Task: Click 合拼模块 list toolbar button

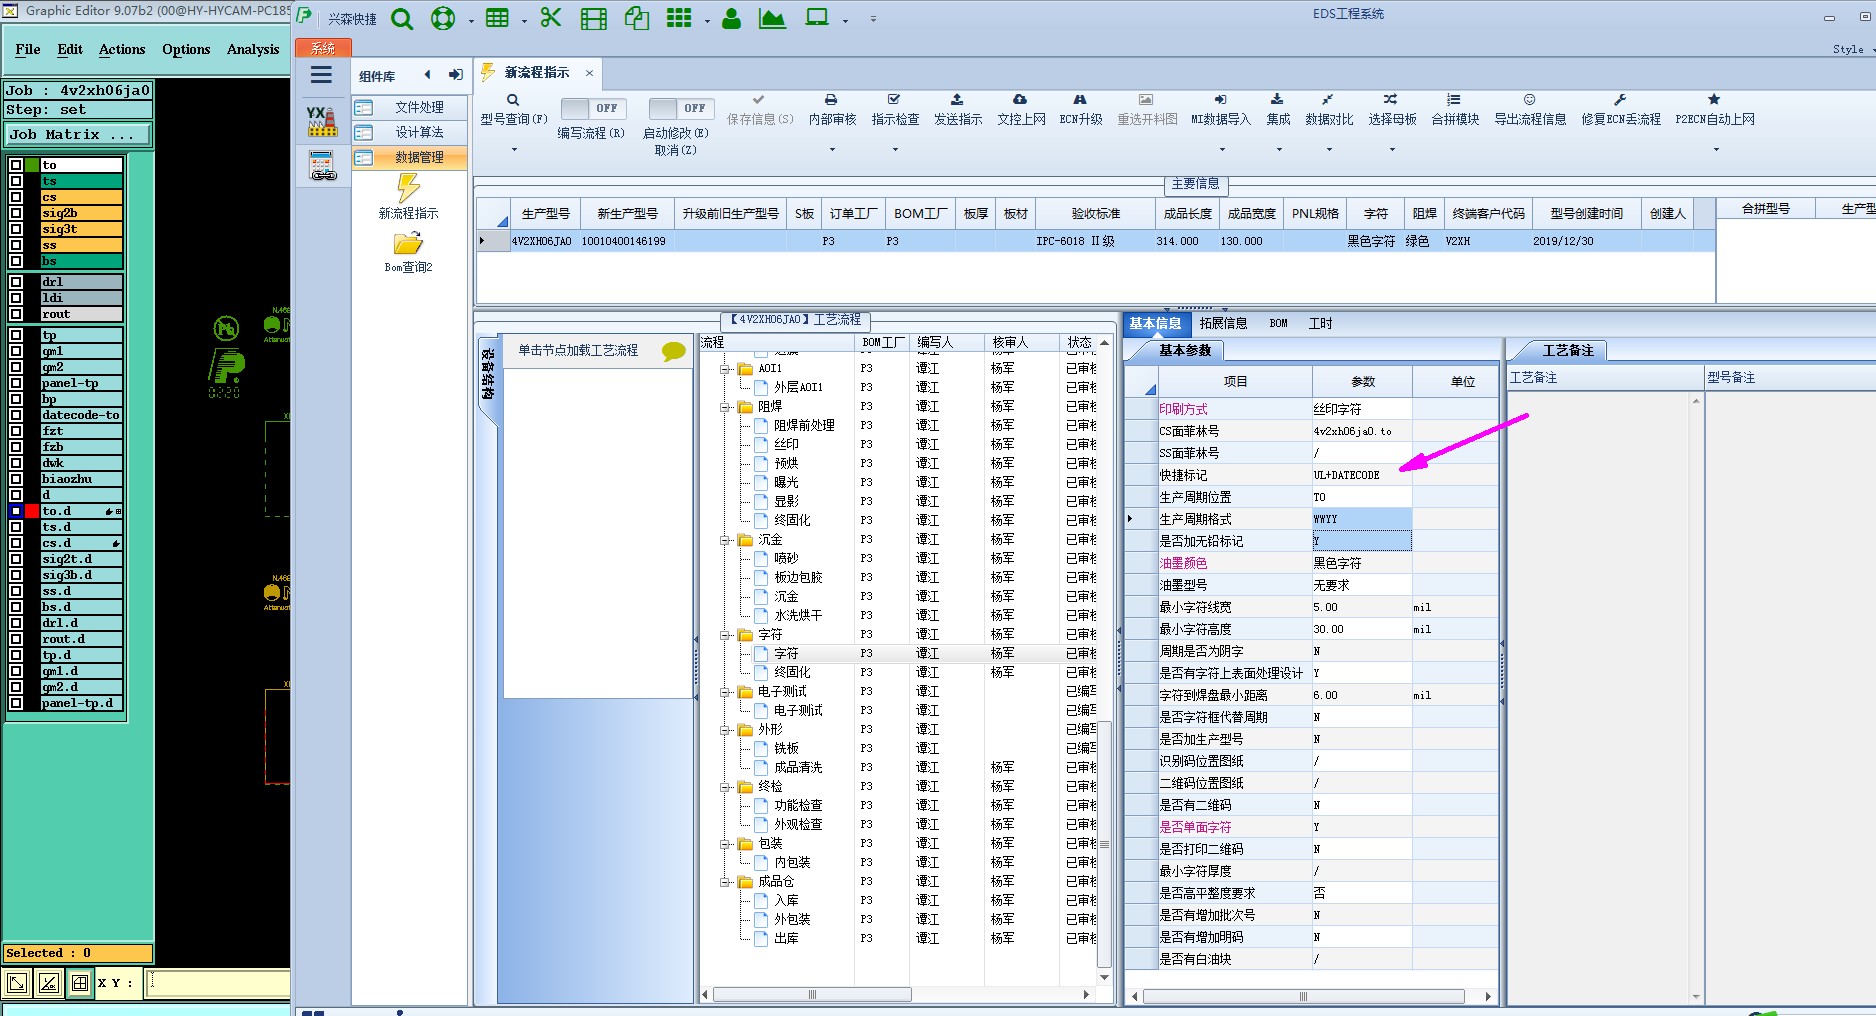Action: [1455, 109]
